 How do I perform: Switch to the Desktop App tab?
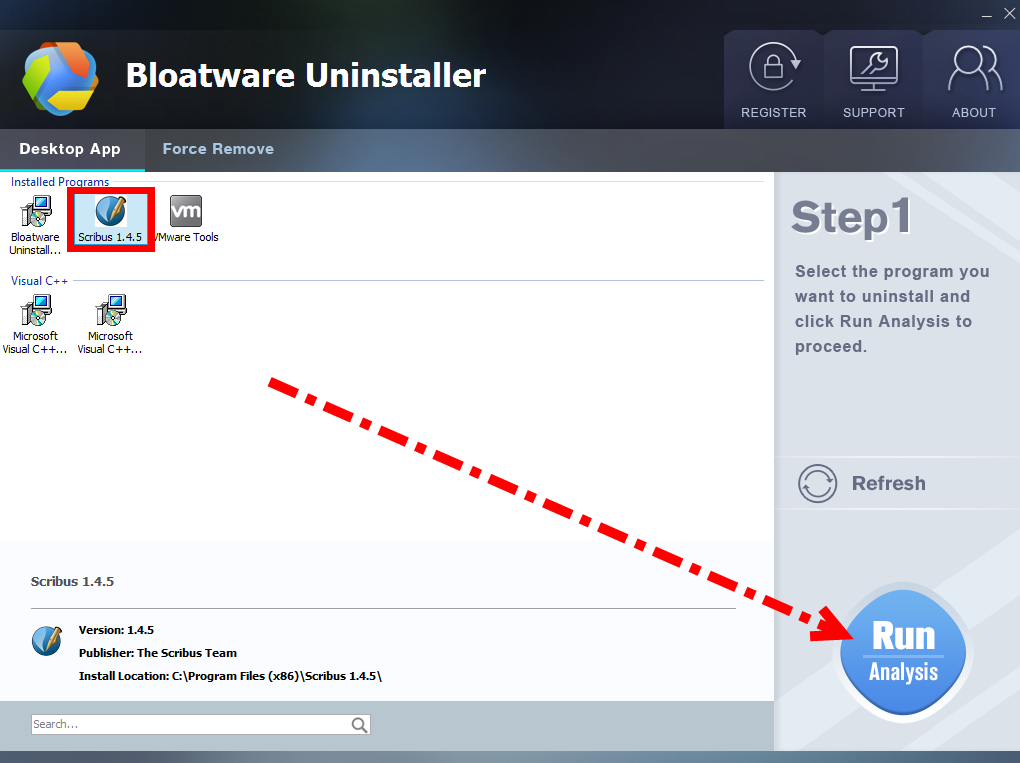(70, 149)
